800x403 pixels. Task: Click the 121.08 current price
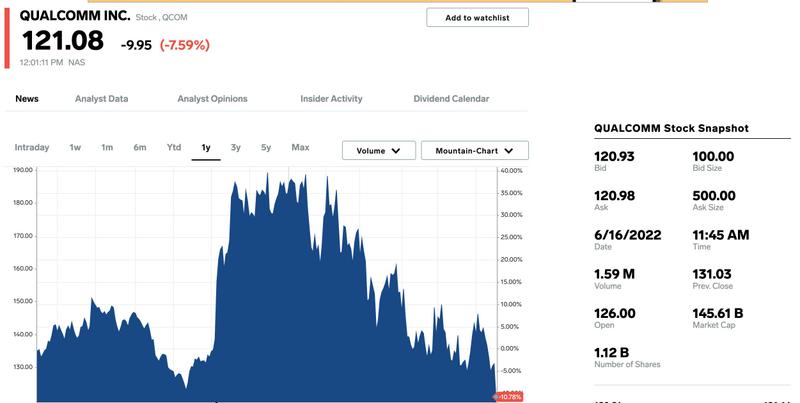click(63, 41)
